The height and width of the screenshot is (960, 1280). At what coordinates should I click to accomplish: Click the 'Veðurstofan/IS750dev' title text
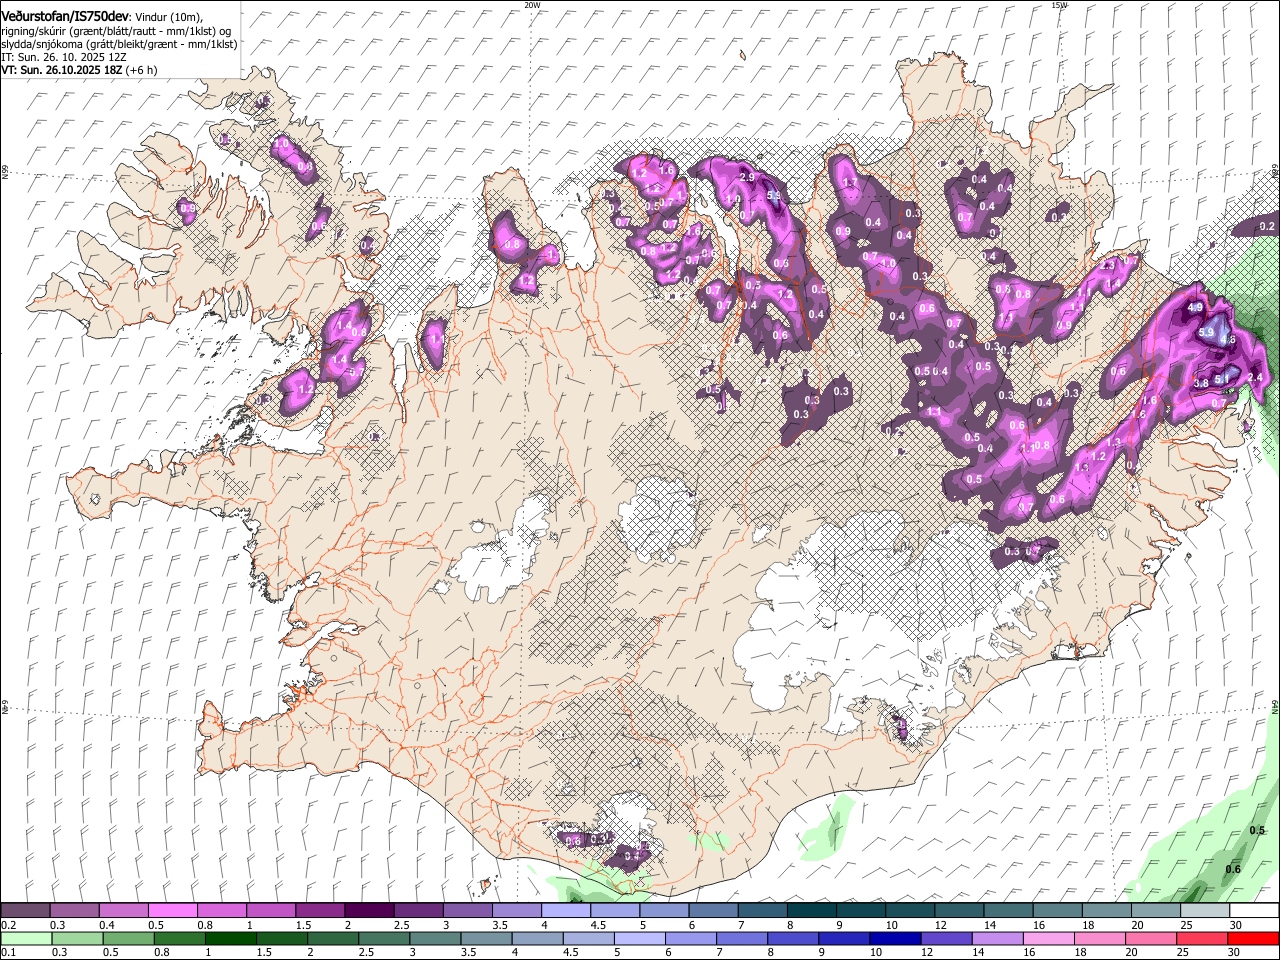point(65,15)
